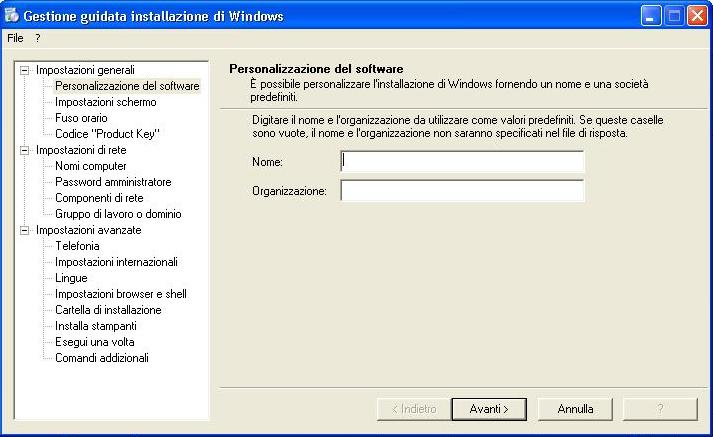Open the ? help menu

(38, 38)
